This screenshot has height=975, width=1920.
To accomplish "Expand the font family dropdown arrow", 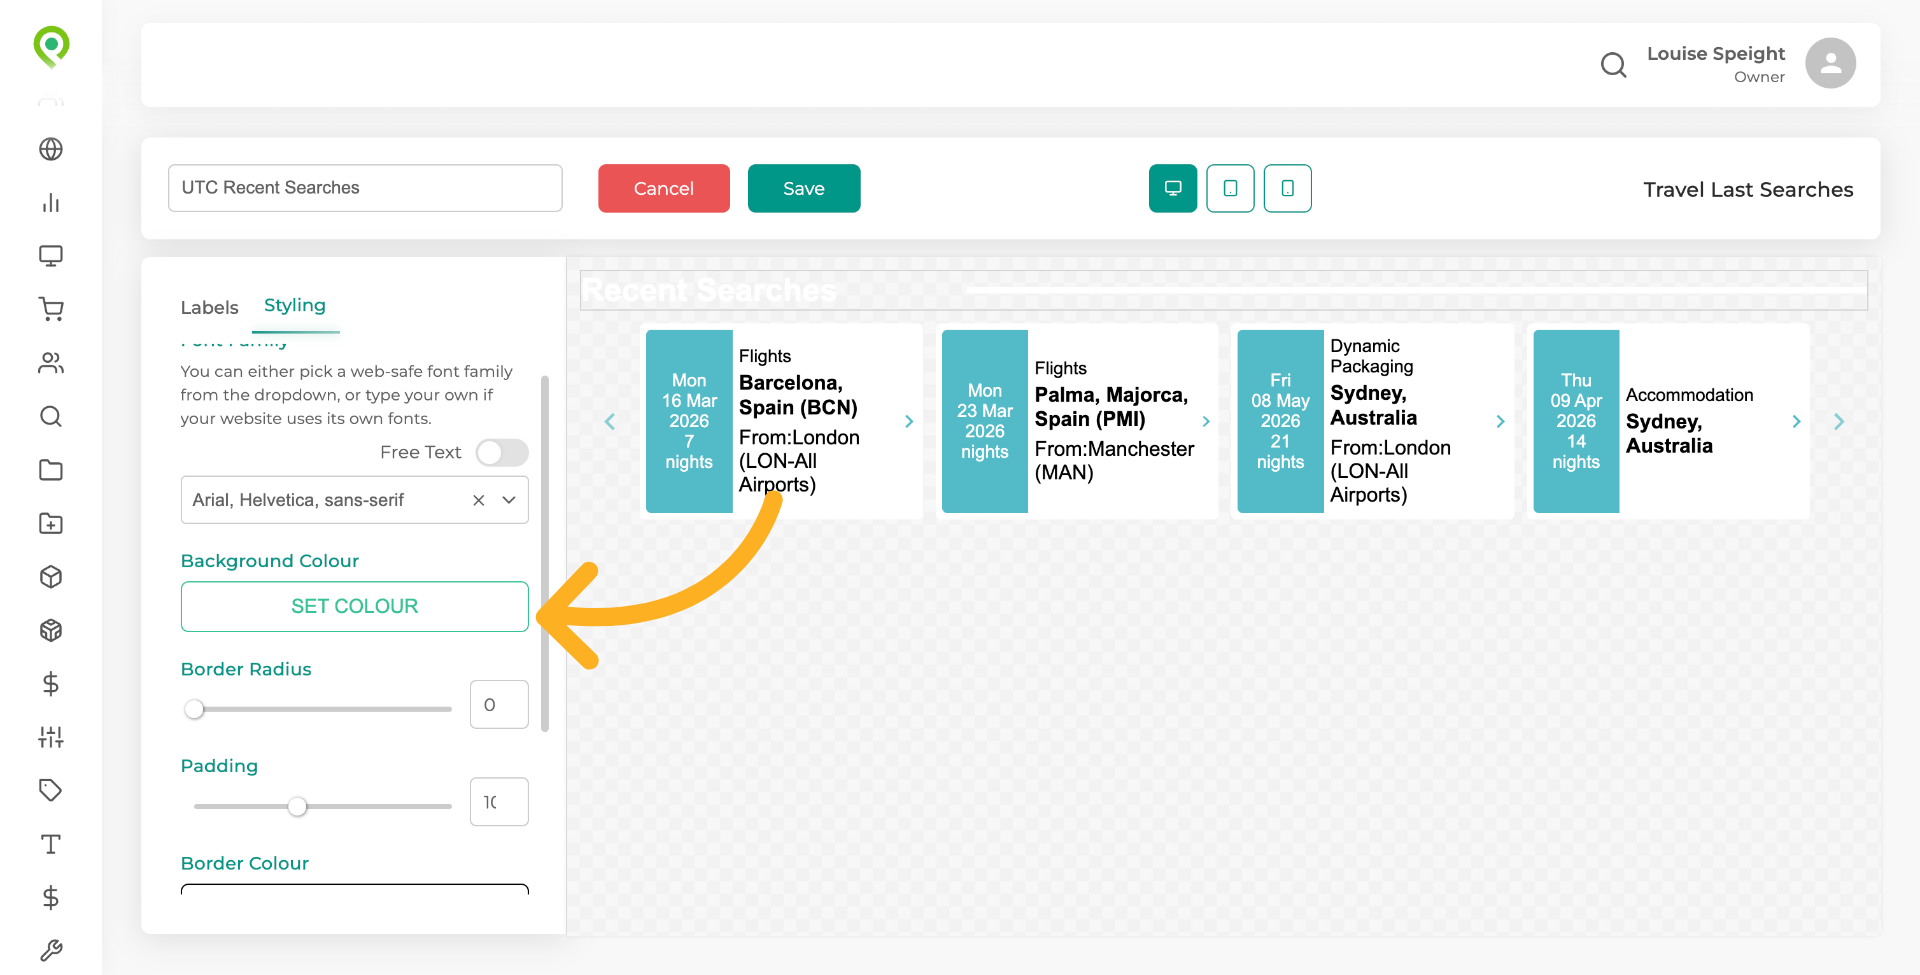I will click(509, 500).
